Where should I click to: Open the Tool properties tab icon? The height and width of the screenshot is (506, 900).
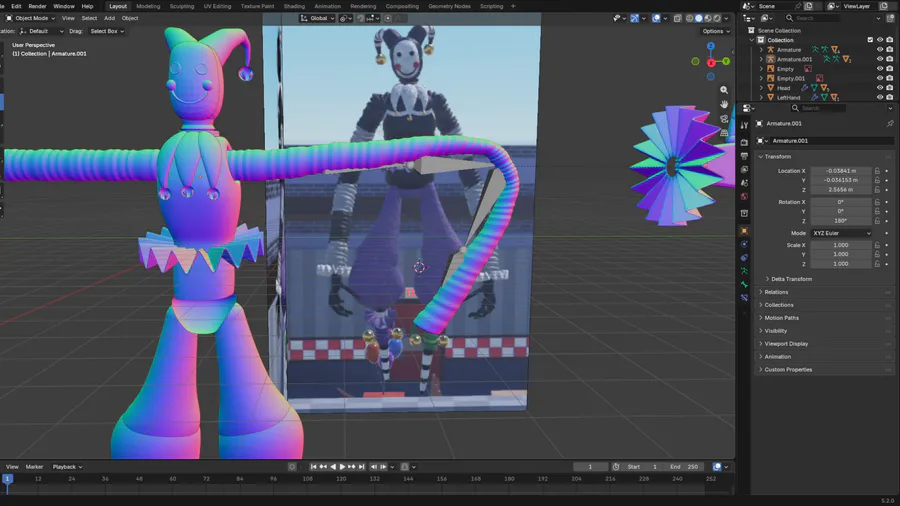(744, 126)
